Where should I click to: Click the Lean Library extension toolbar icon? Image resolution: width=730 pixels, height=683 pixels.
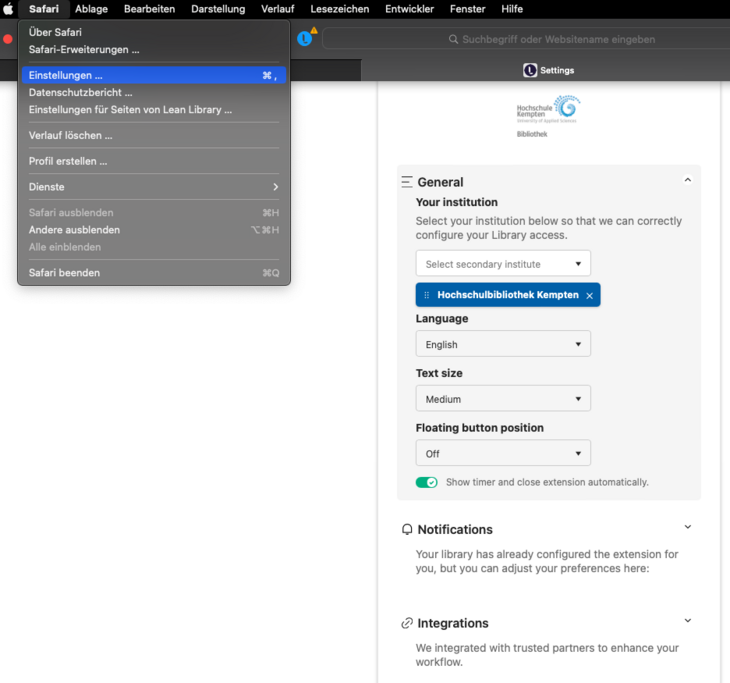[x=305, y=39]
